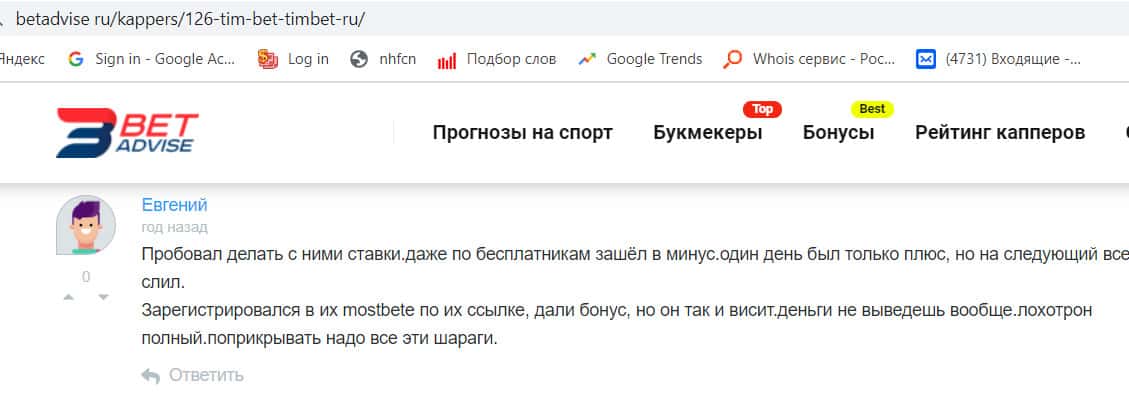The height and width of the screenshot is (405, 1129).
Task: Open the Евгений username link
Action: pyautogui.click(x=174, y=205)
